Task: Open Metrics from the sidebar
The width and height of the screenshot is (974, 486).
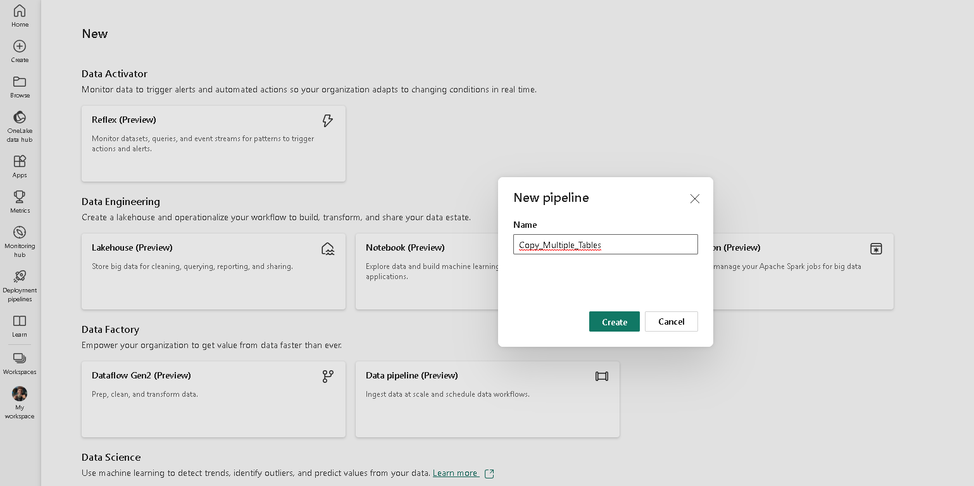Action: click(x=19, y=202)
